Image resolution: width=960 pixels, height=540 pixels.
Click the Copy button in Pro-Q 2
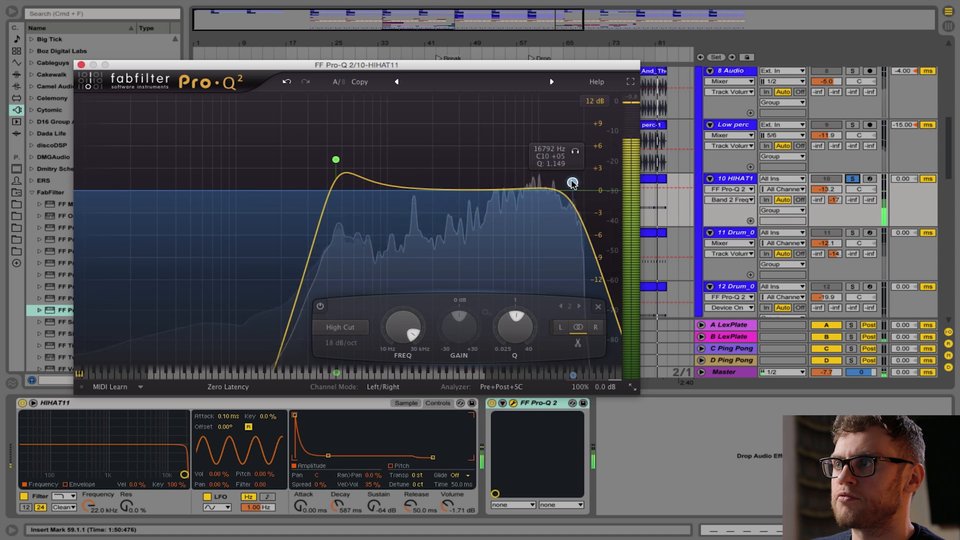pos(359,82)
